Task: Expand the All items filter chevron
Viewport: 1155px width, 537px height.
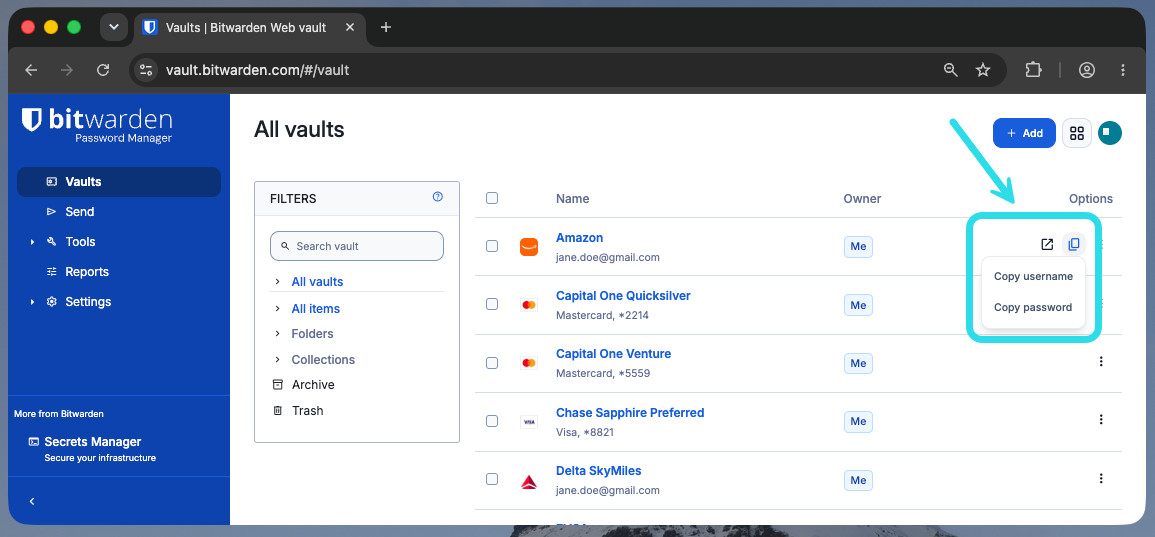Action: [x=277, y=308]
